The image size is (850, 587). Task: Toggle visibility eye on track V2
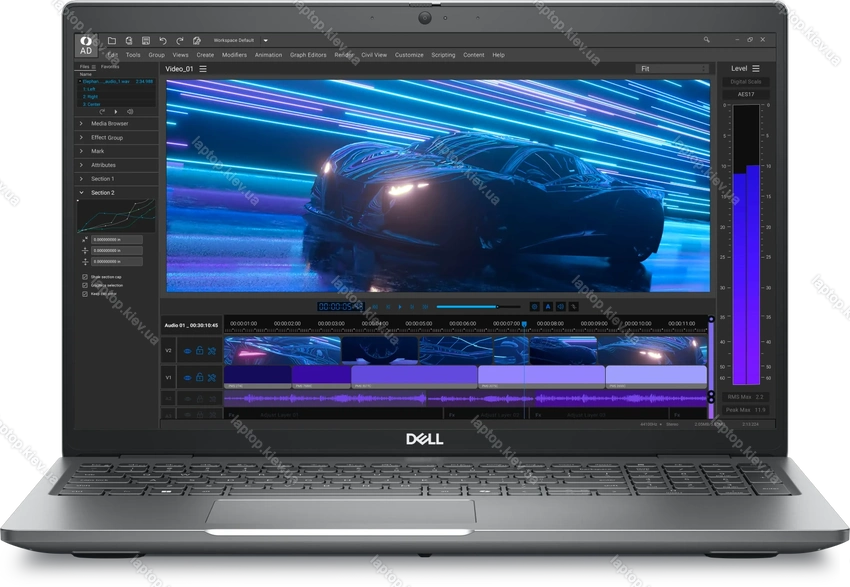pos(187,351)
